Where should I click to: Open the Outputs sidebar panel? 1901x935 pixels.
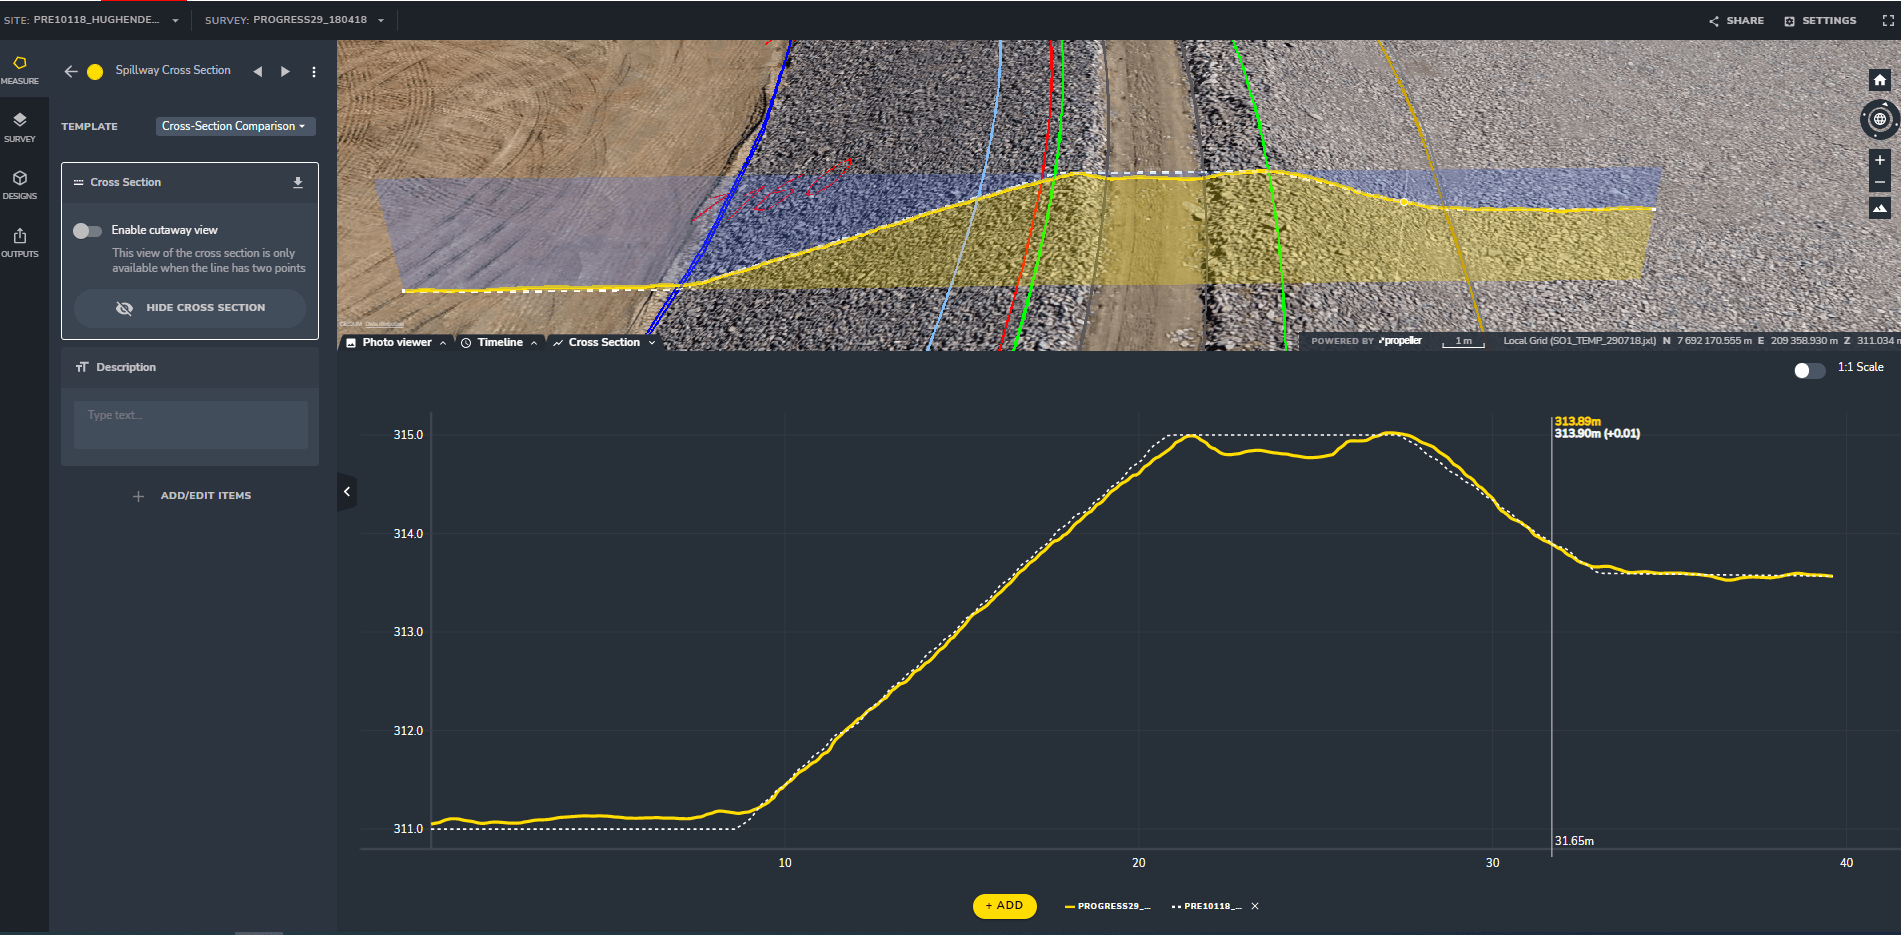tap(20, 242)
